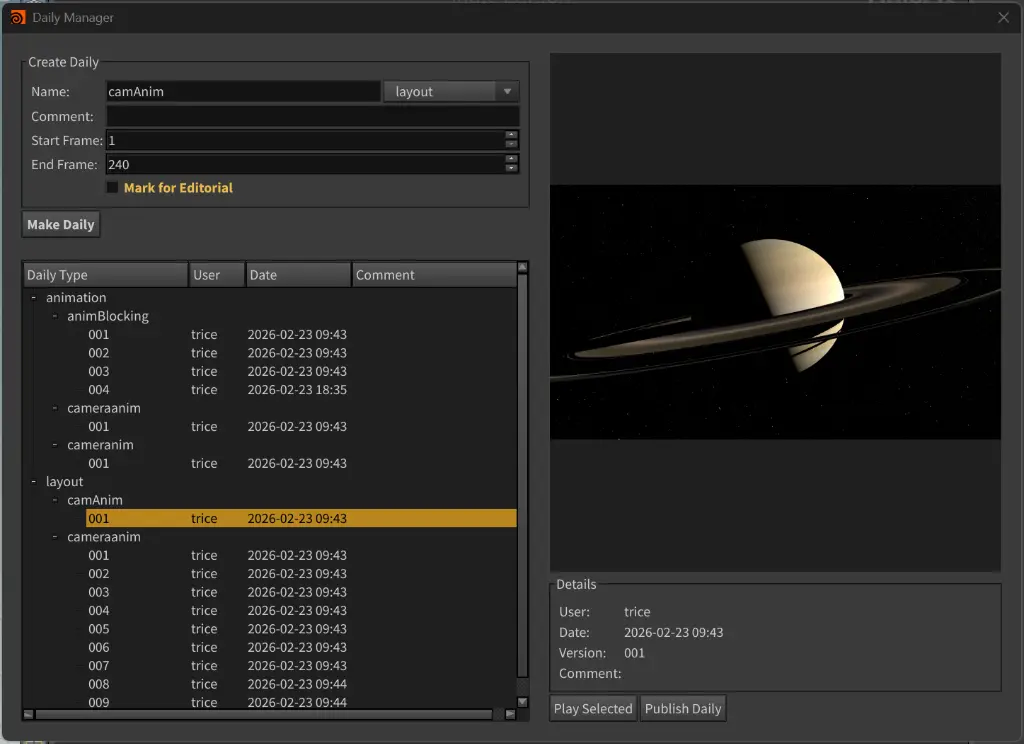1024x744 pixels.
Task: Click the horizontal scroll-left arrow
Action: click(x=28, y=714)
